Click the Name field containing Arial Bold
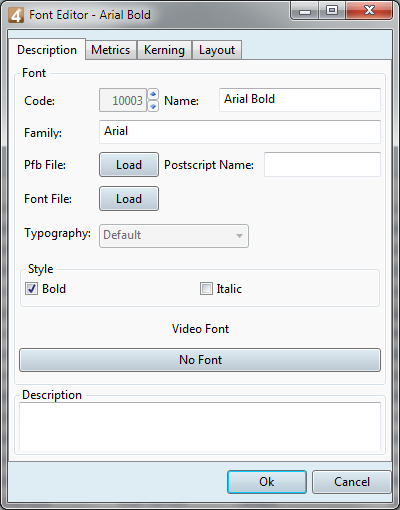This screenshot has width=400, height=510. coord(300,100)
